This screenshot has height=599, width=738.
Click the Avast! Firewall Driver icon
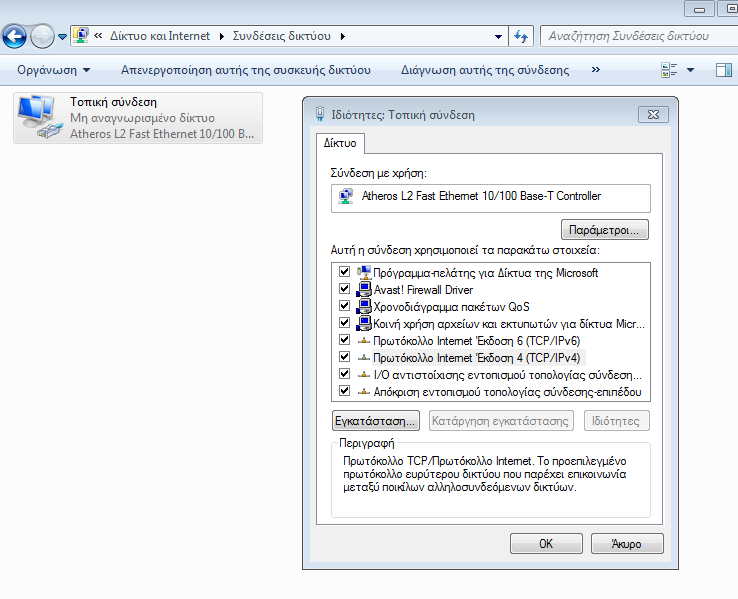coord(364,289)
